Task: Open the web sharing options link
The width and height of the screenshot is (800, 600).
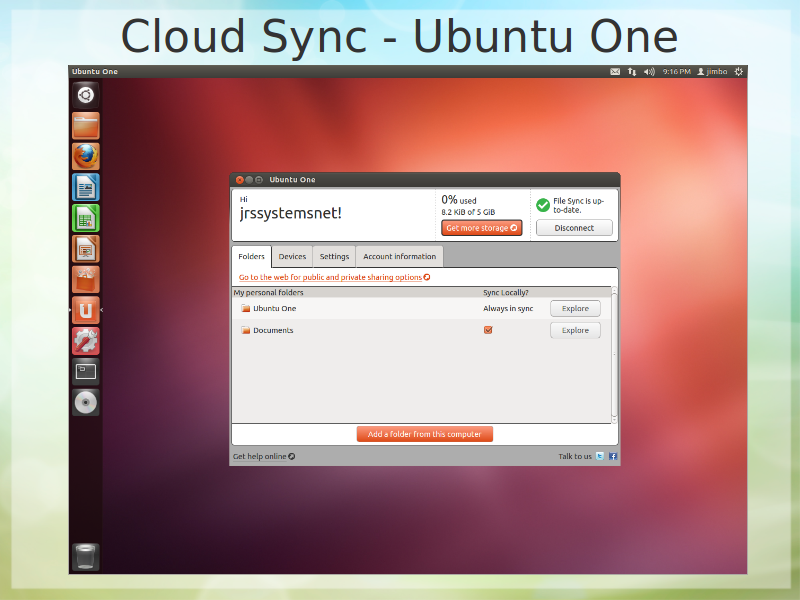Action: tap(335, 277)
